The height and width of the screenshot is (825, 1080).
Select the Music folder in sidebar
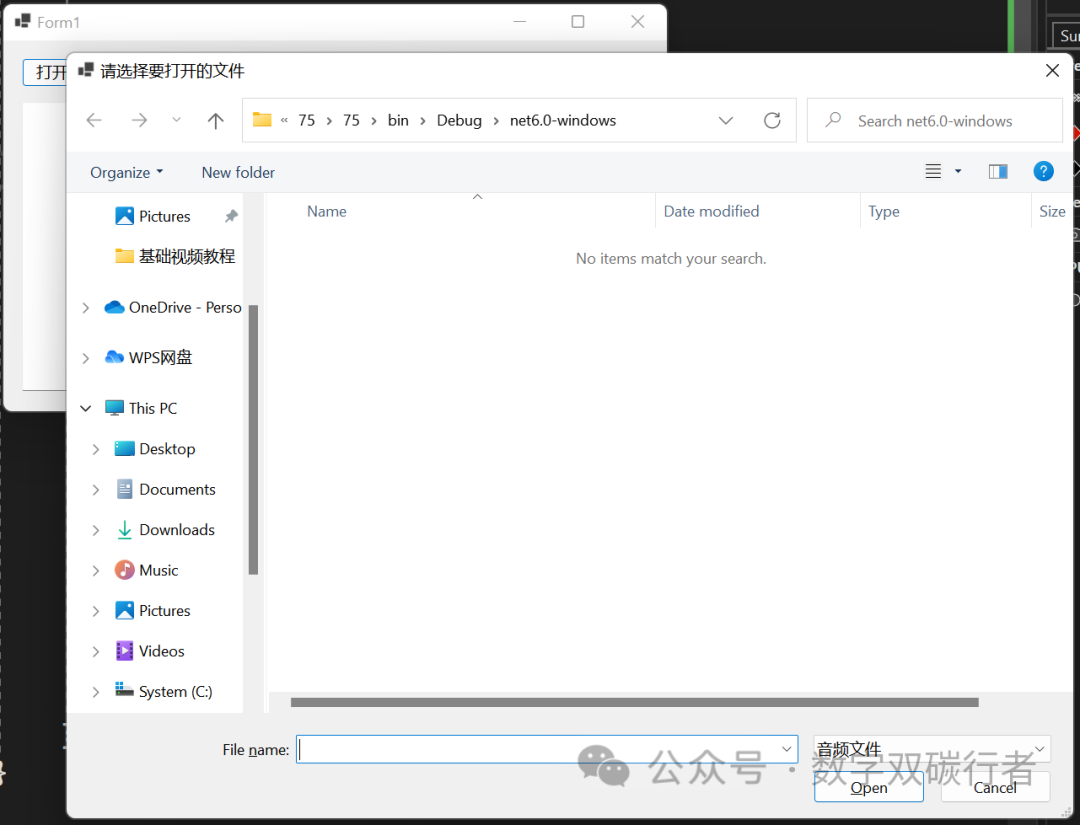(158, 570)
